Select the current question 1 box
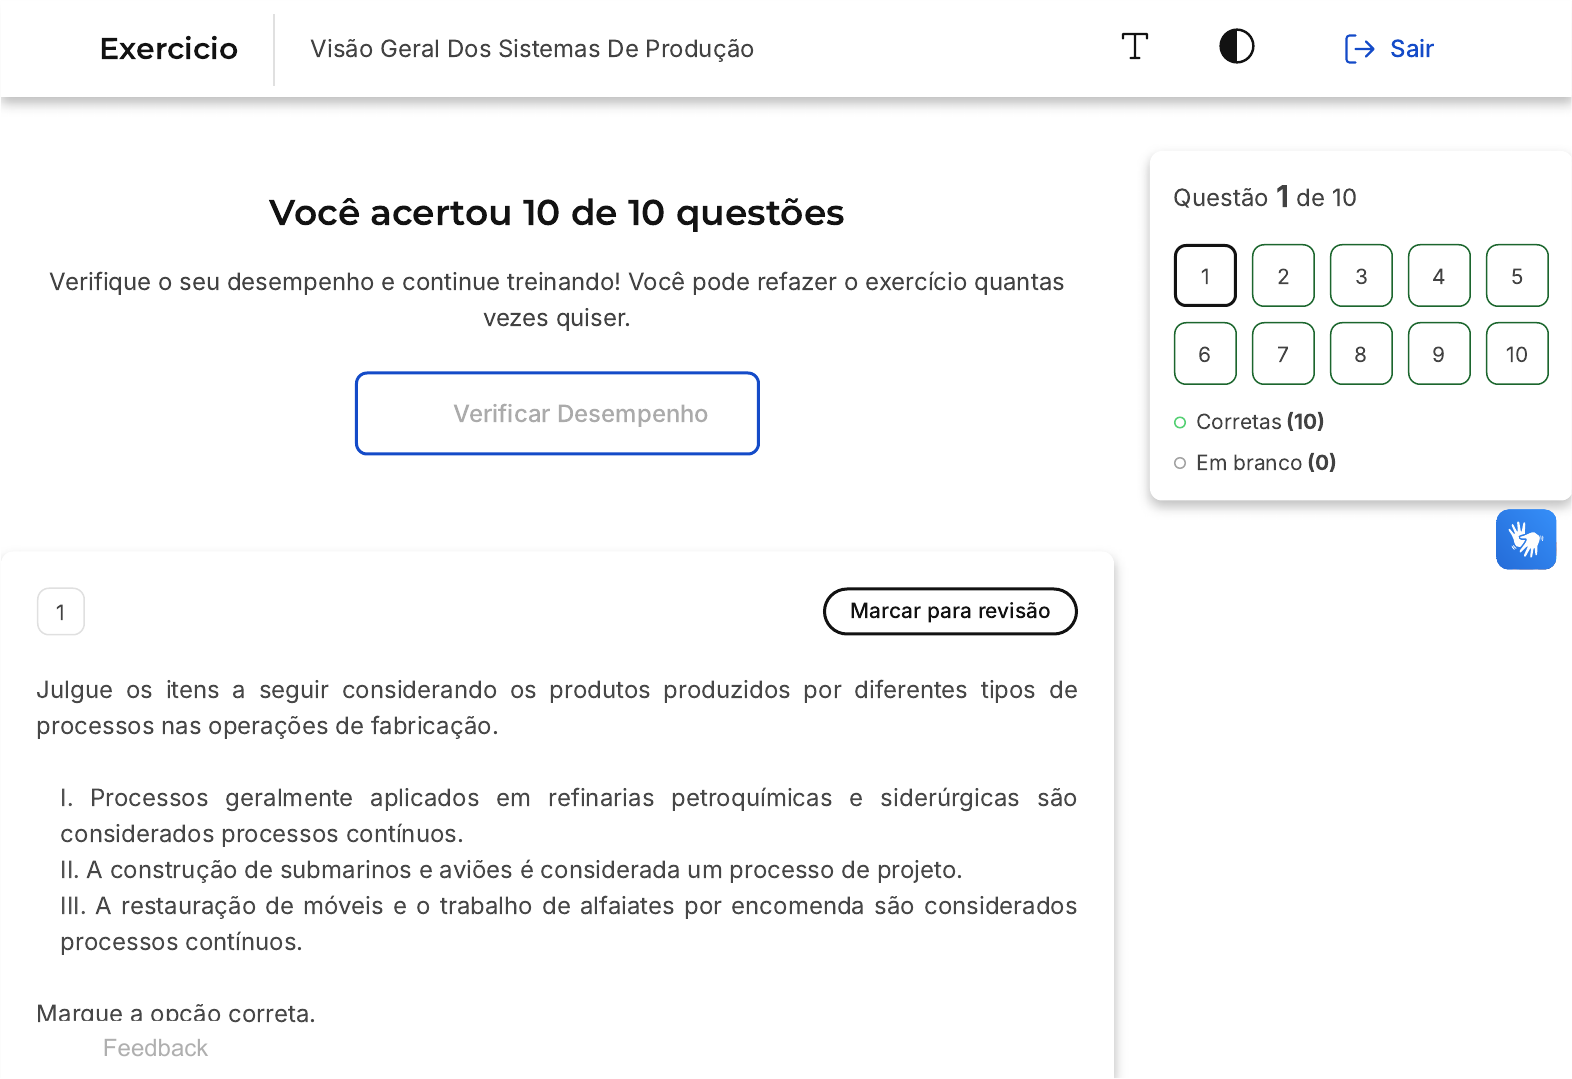Image resolution: width=1572 pixels, height=1079 pixels. click(x=1205, y=276)
